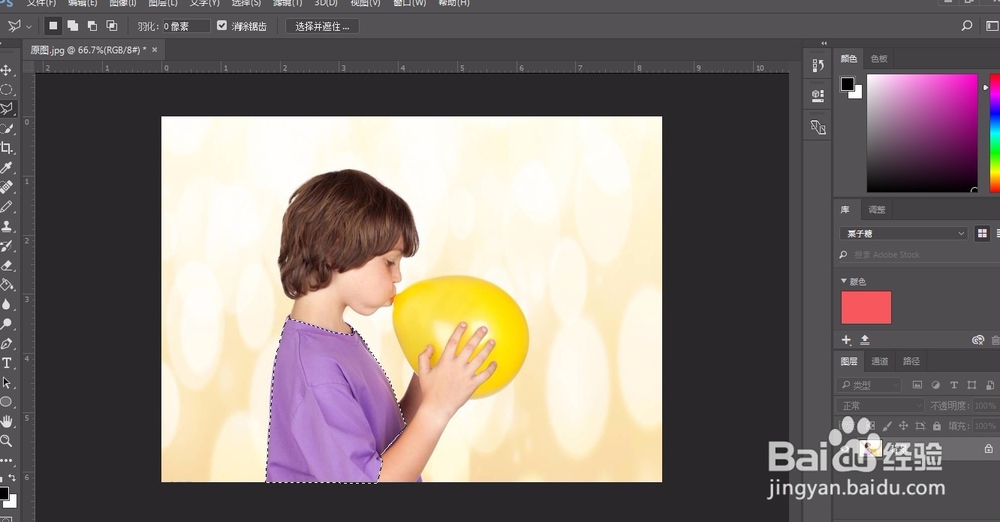Open the blend mode 正常 dropdown
1000x522 pixels.
click(x=879, y=405)
